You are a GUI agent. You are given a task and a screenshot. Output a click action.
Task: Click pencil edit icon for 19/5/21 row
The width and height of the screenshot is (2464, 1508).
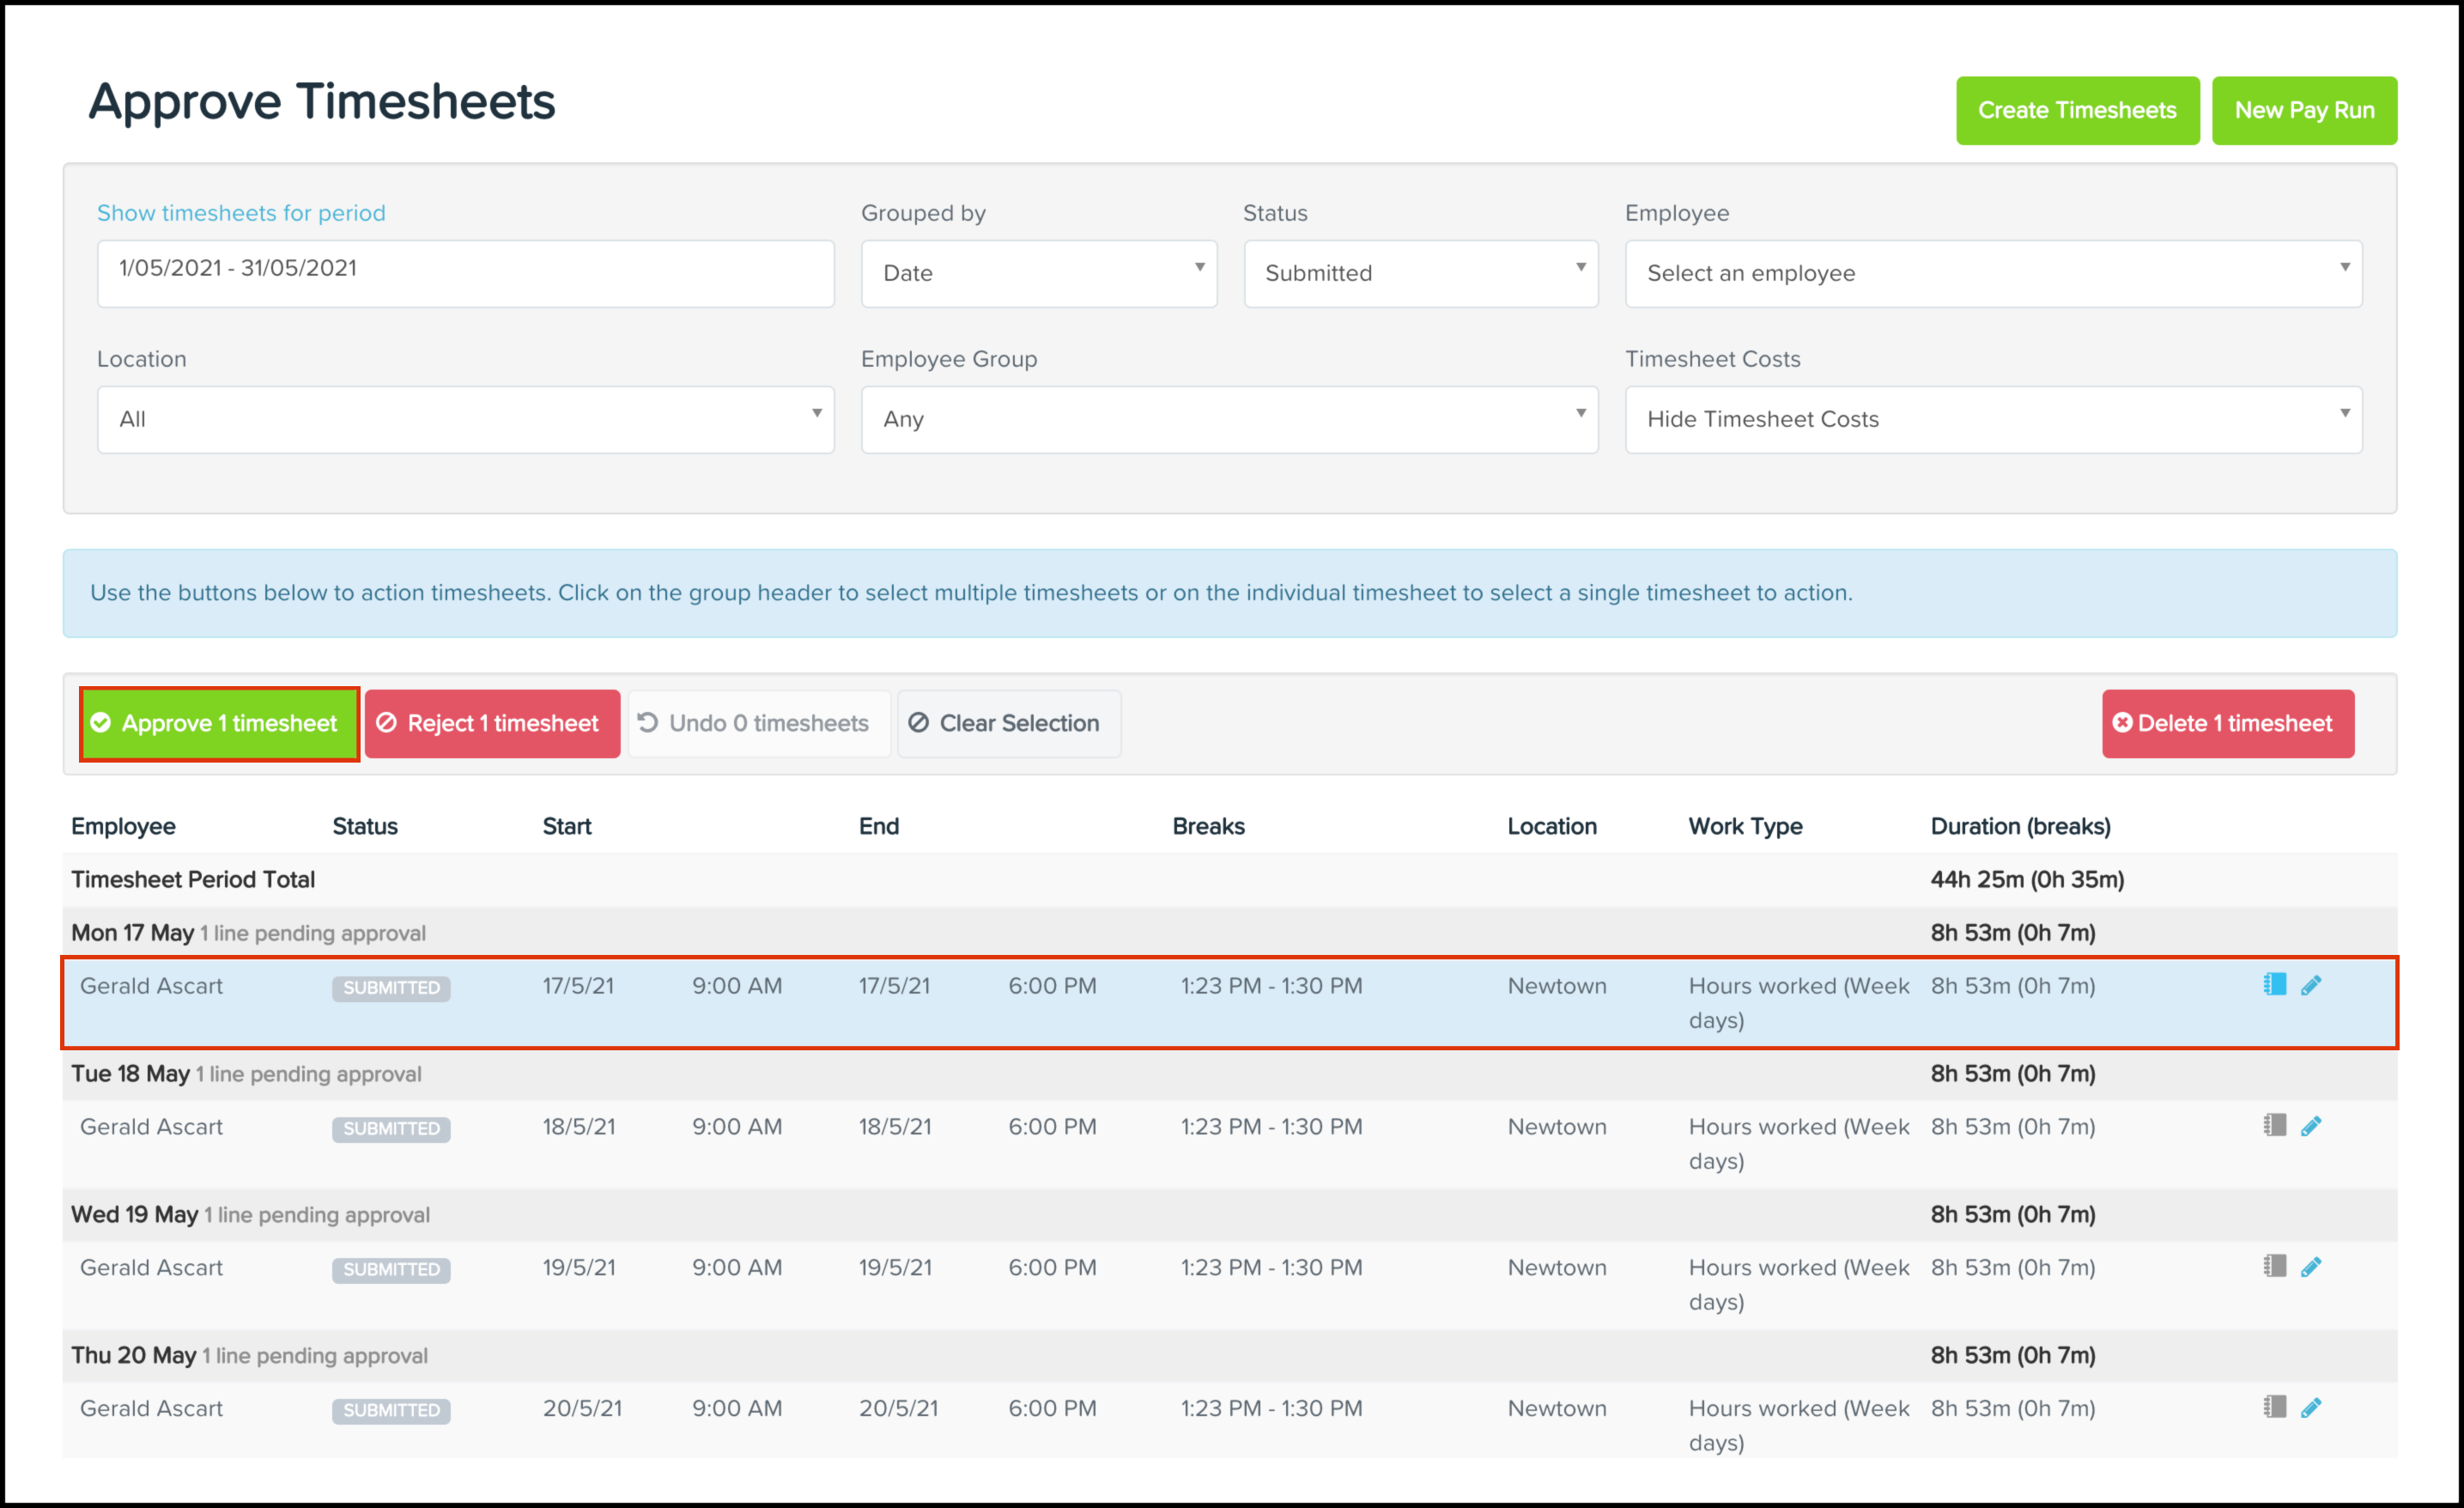[x=2311, y=1267]
